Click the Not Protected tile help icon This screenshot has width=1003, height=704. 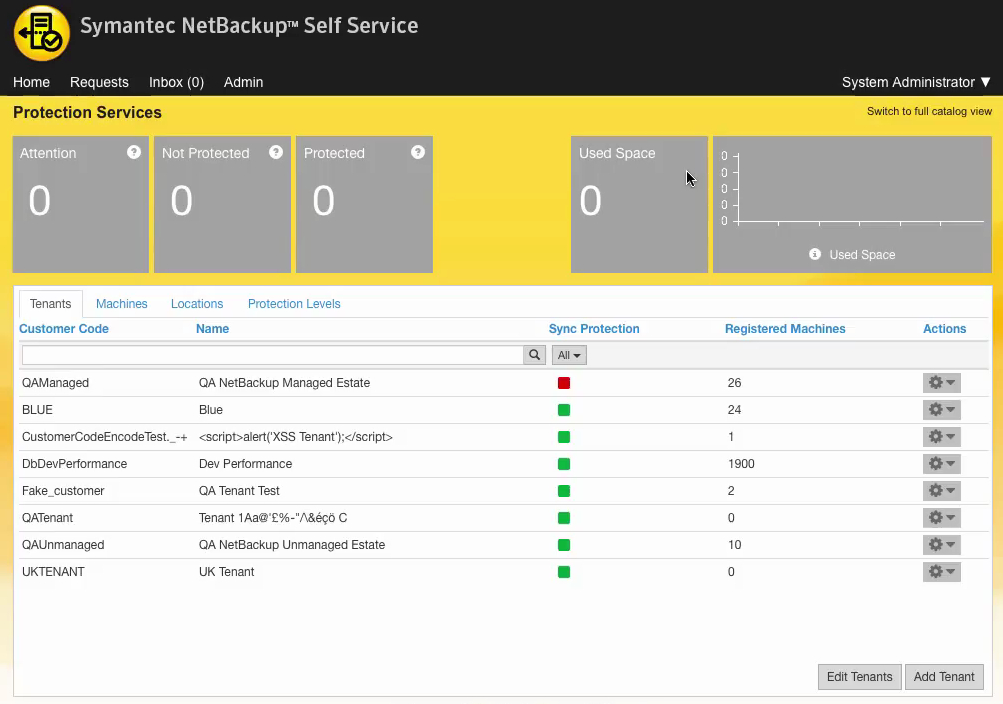[276, 152]
